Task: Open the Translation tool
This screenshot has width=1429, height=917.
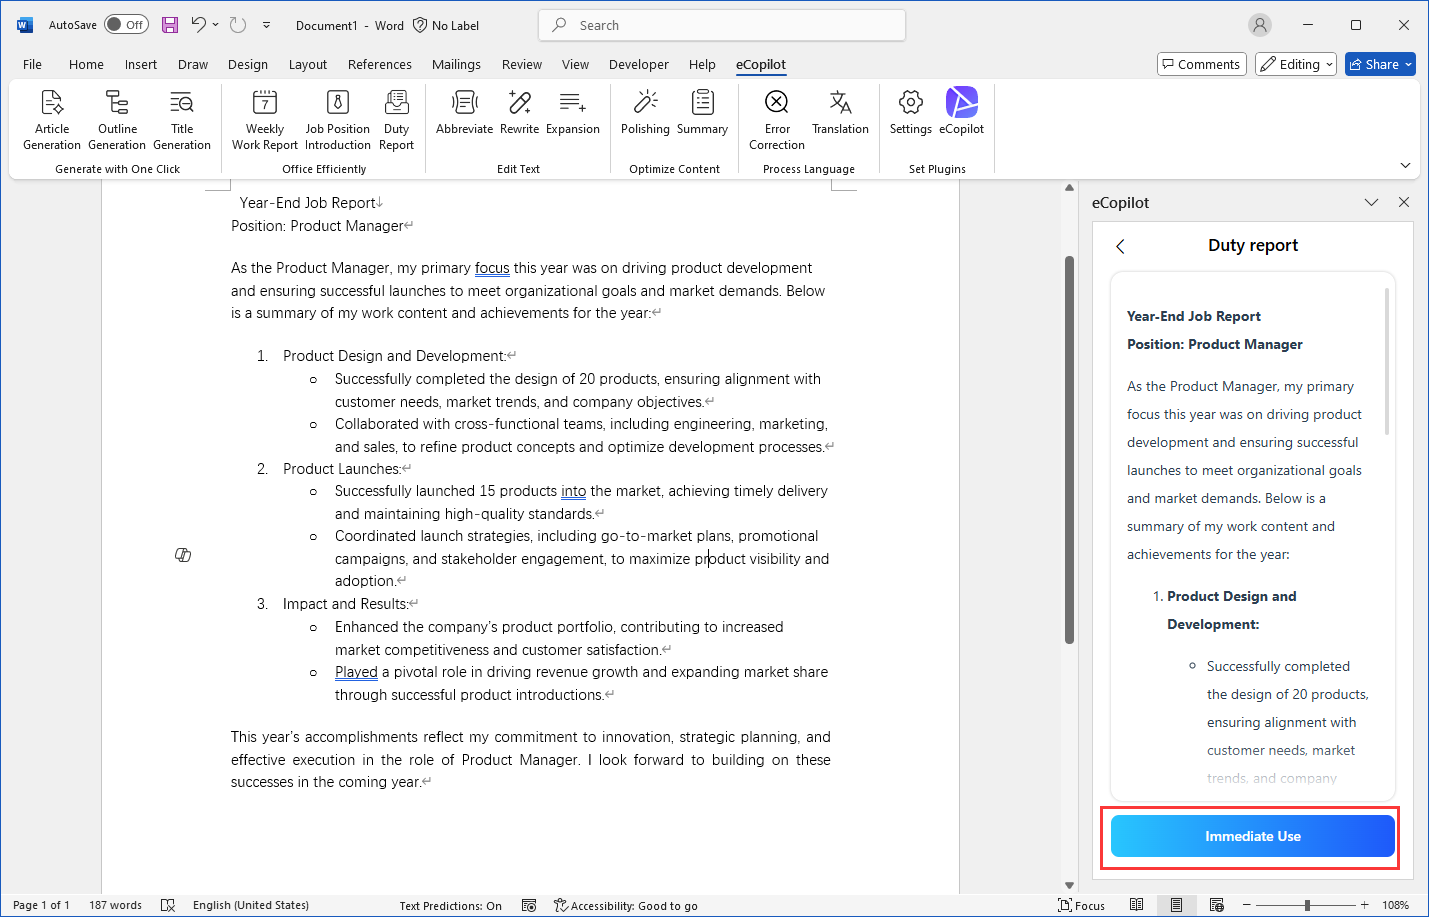Action: point(840,112)
